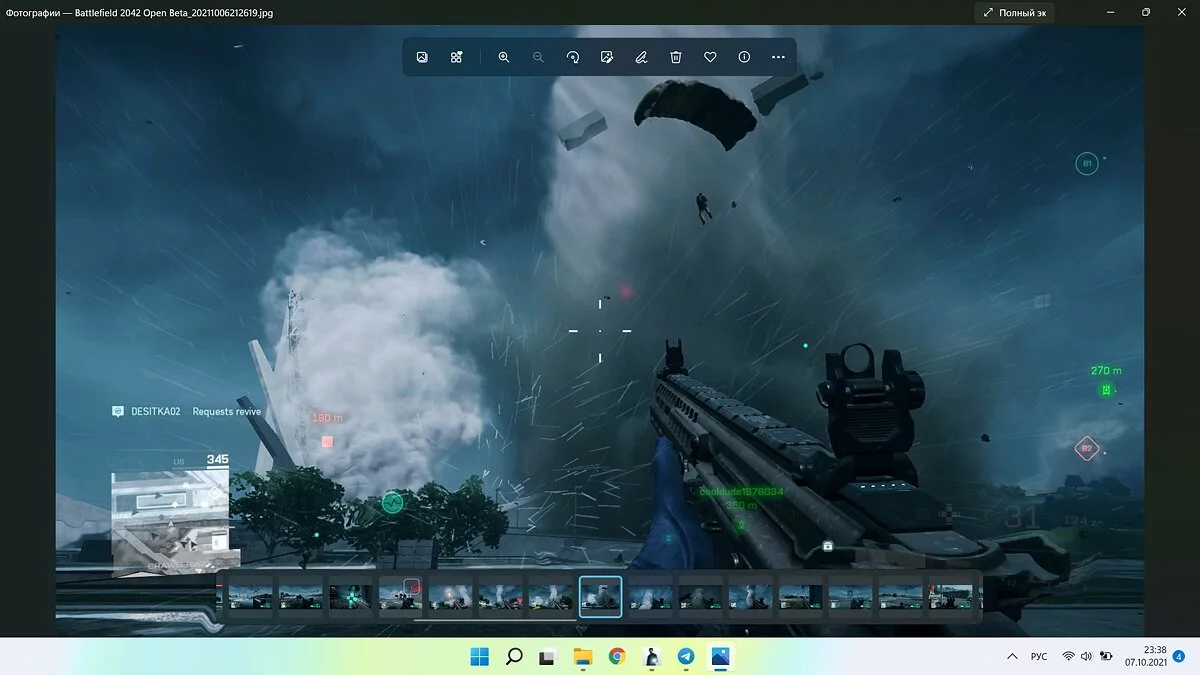1200x675 pixels.
Task: Open the edit image tool
Action: coord(606,58)
